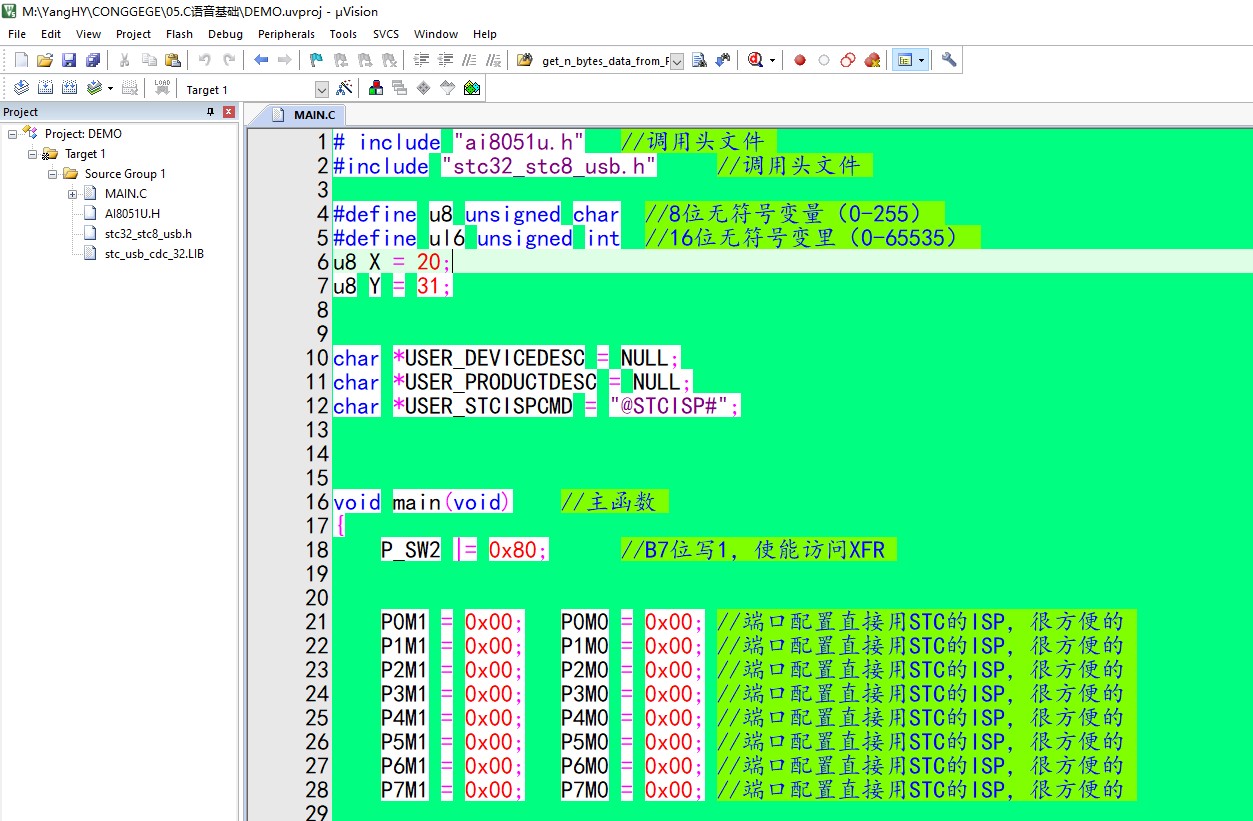Pin the Project panel with pushpin

coord(210,112)
